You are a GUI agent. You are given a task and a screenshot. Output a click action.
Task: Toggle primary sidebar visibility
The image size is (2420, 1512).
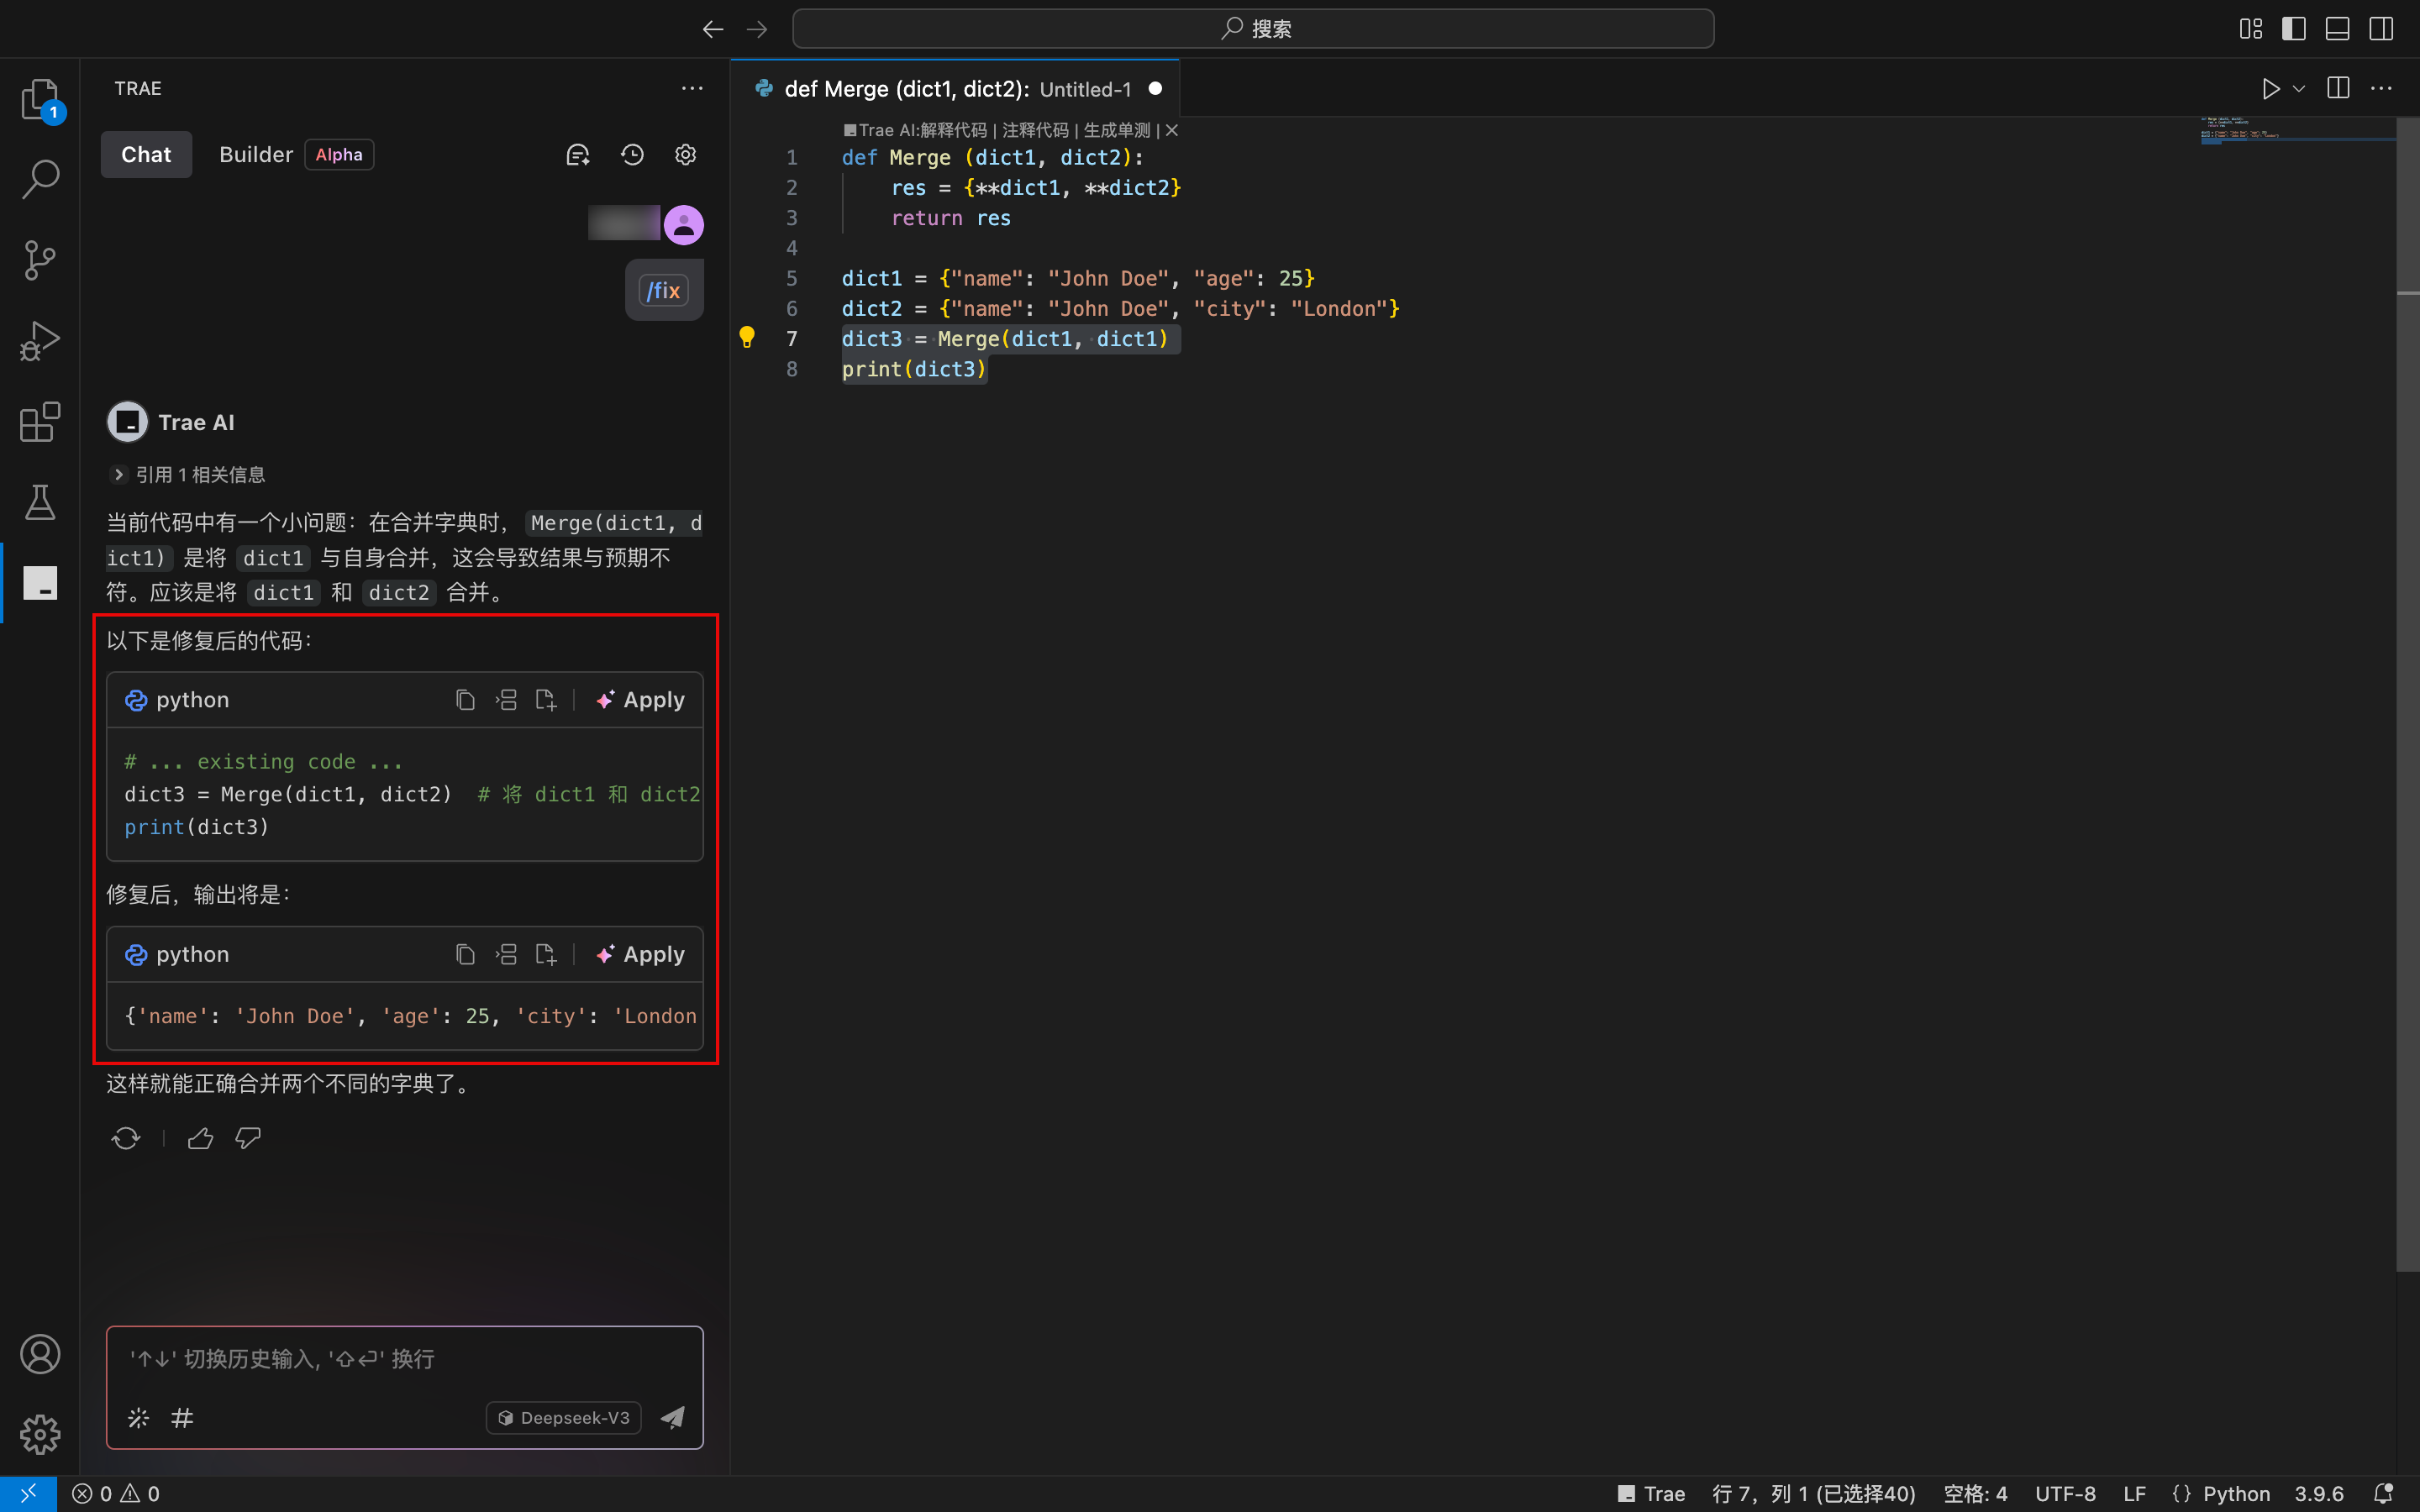point(2294,29)
